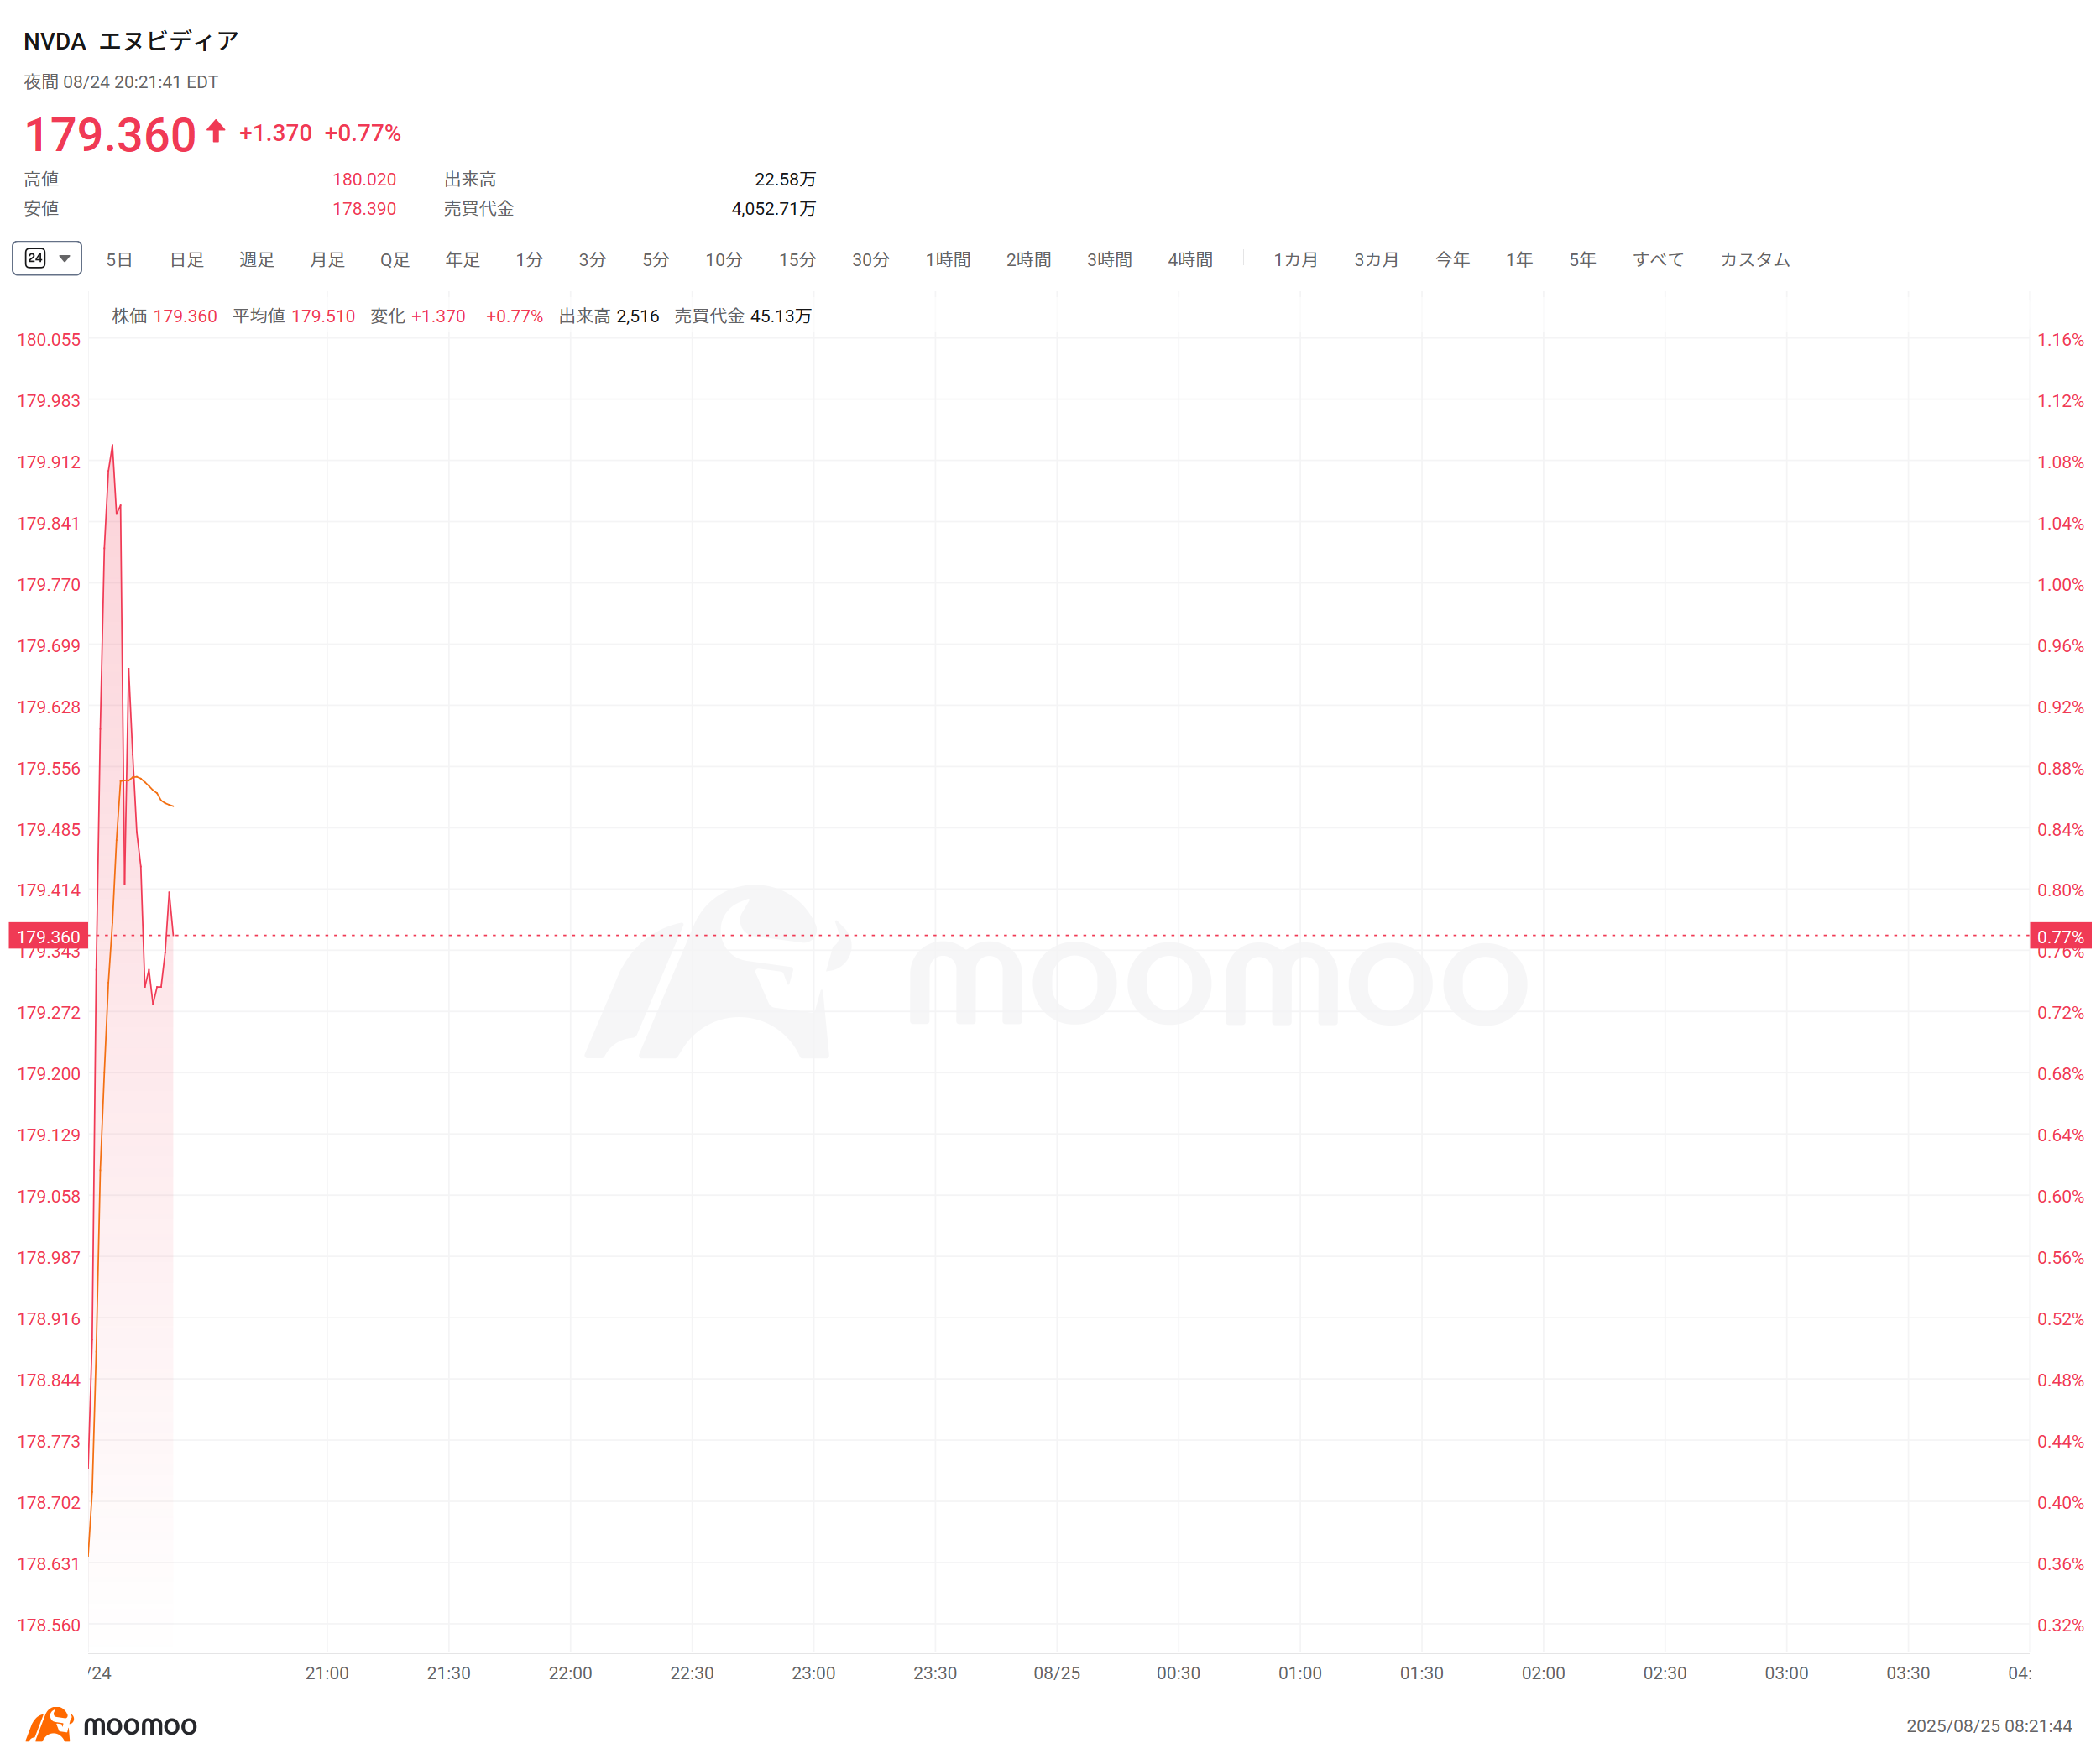Show the 1カ月 range
The image size is (2096, 1764).
click(1295, 260)
